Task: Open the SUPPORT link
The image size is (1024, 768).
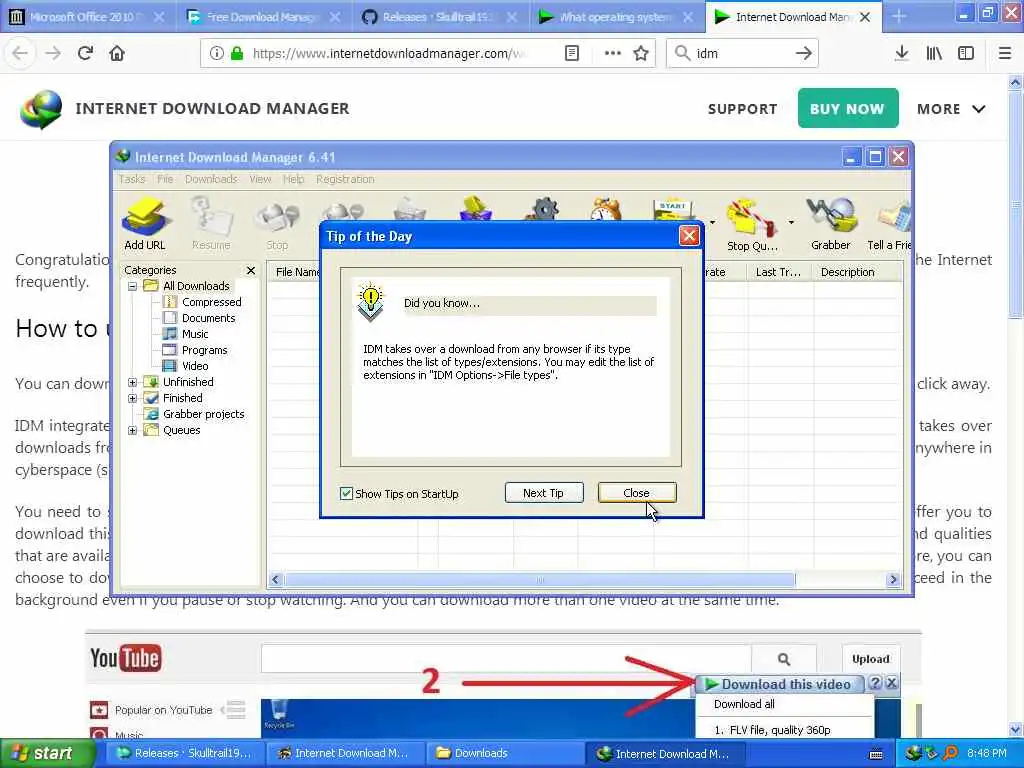Action: pos(743,109)
